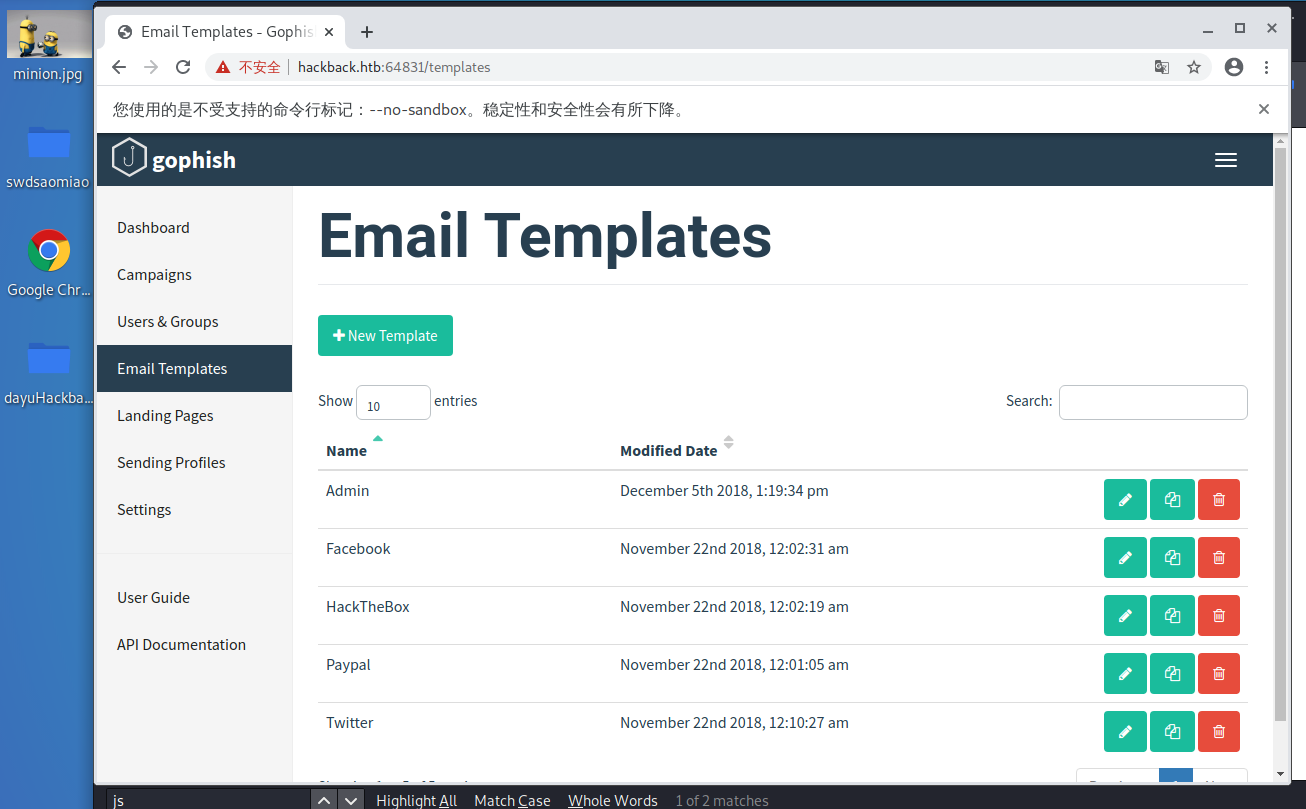Click the not-secure warning indicator
This screenshot has height=809, width=1306.
tap(248, 67)
